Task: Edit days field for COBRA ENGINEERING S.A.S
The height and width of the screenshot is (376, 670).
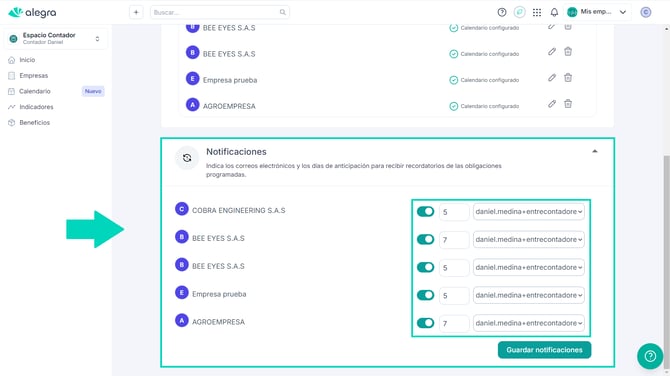Action: coord(454,212)
